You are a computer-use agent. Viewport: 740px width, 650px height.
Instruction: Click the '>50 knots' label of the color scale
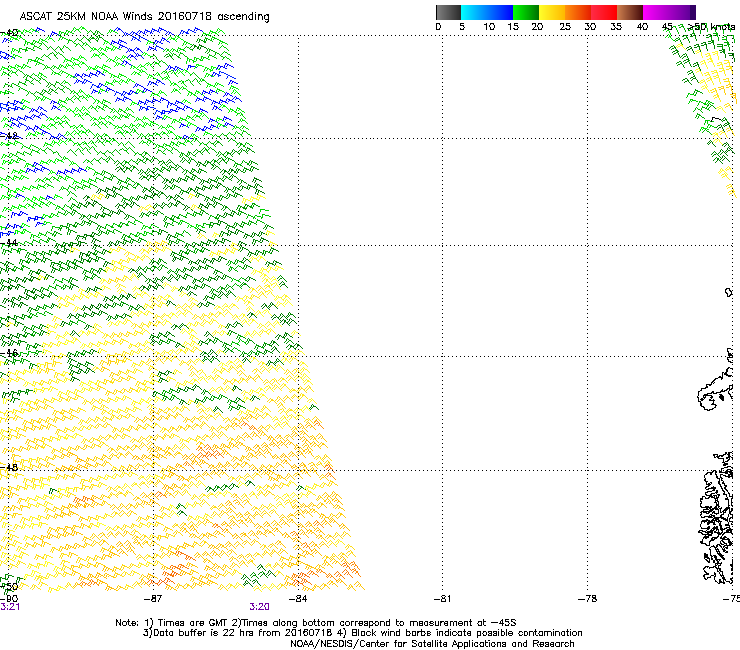[x=711, y=27]
